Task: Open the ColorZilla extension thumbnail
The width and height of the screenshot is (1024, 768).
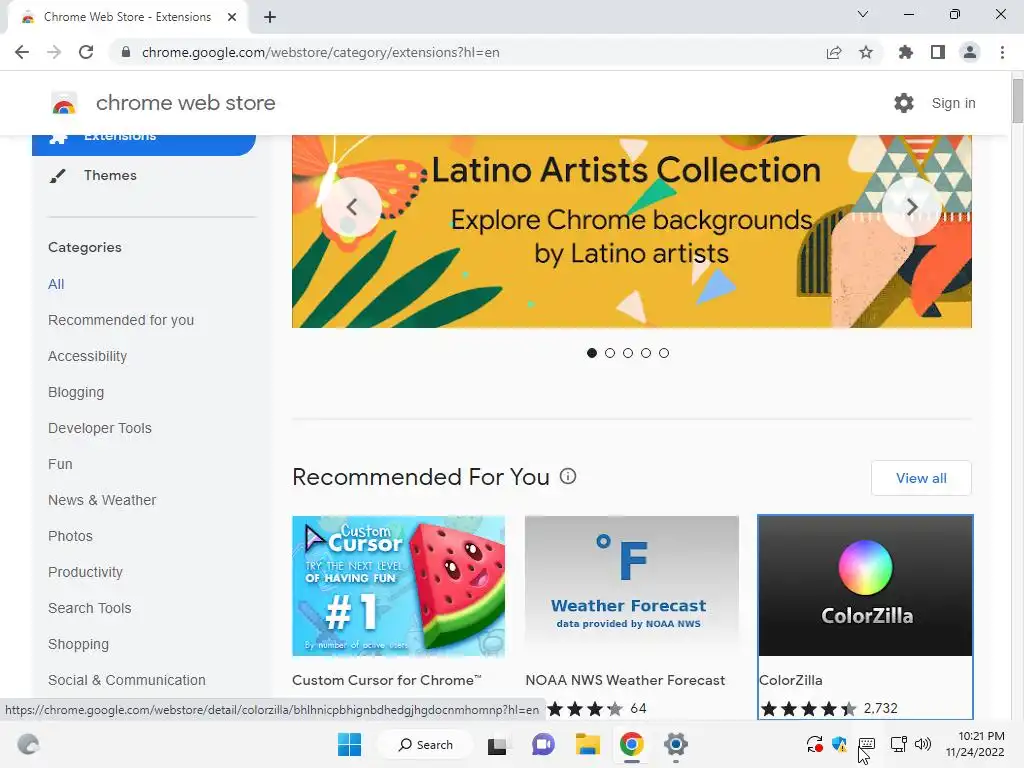Action: (865, 586)
